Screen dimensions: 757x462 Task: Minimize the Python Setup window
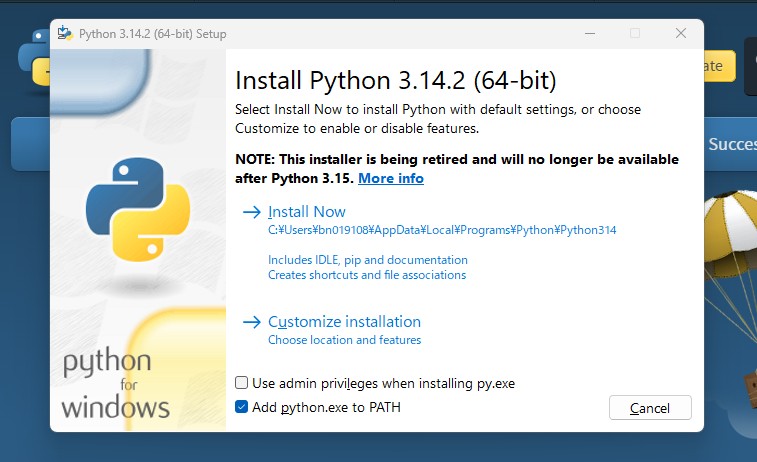coord(588,33)
